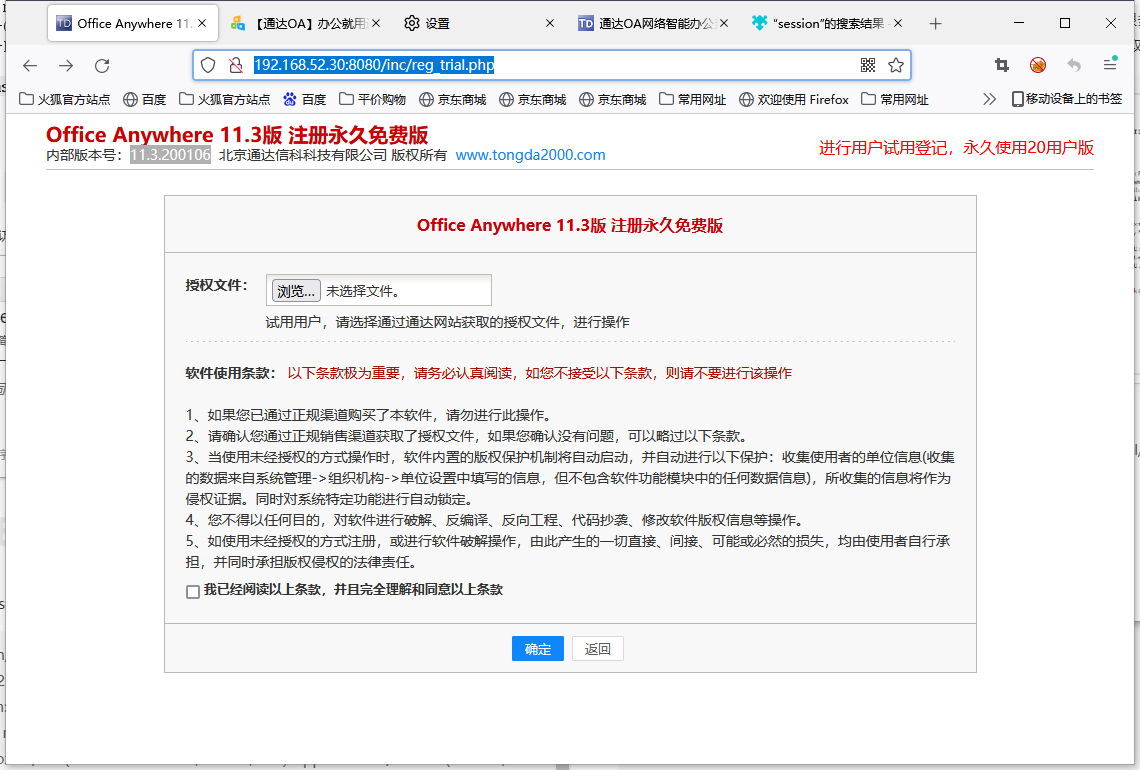Screen dimensions: 1140x770
Task: Select the Office Anywhere 11 tab
Action: [132, 23]
